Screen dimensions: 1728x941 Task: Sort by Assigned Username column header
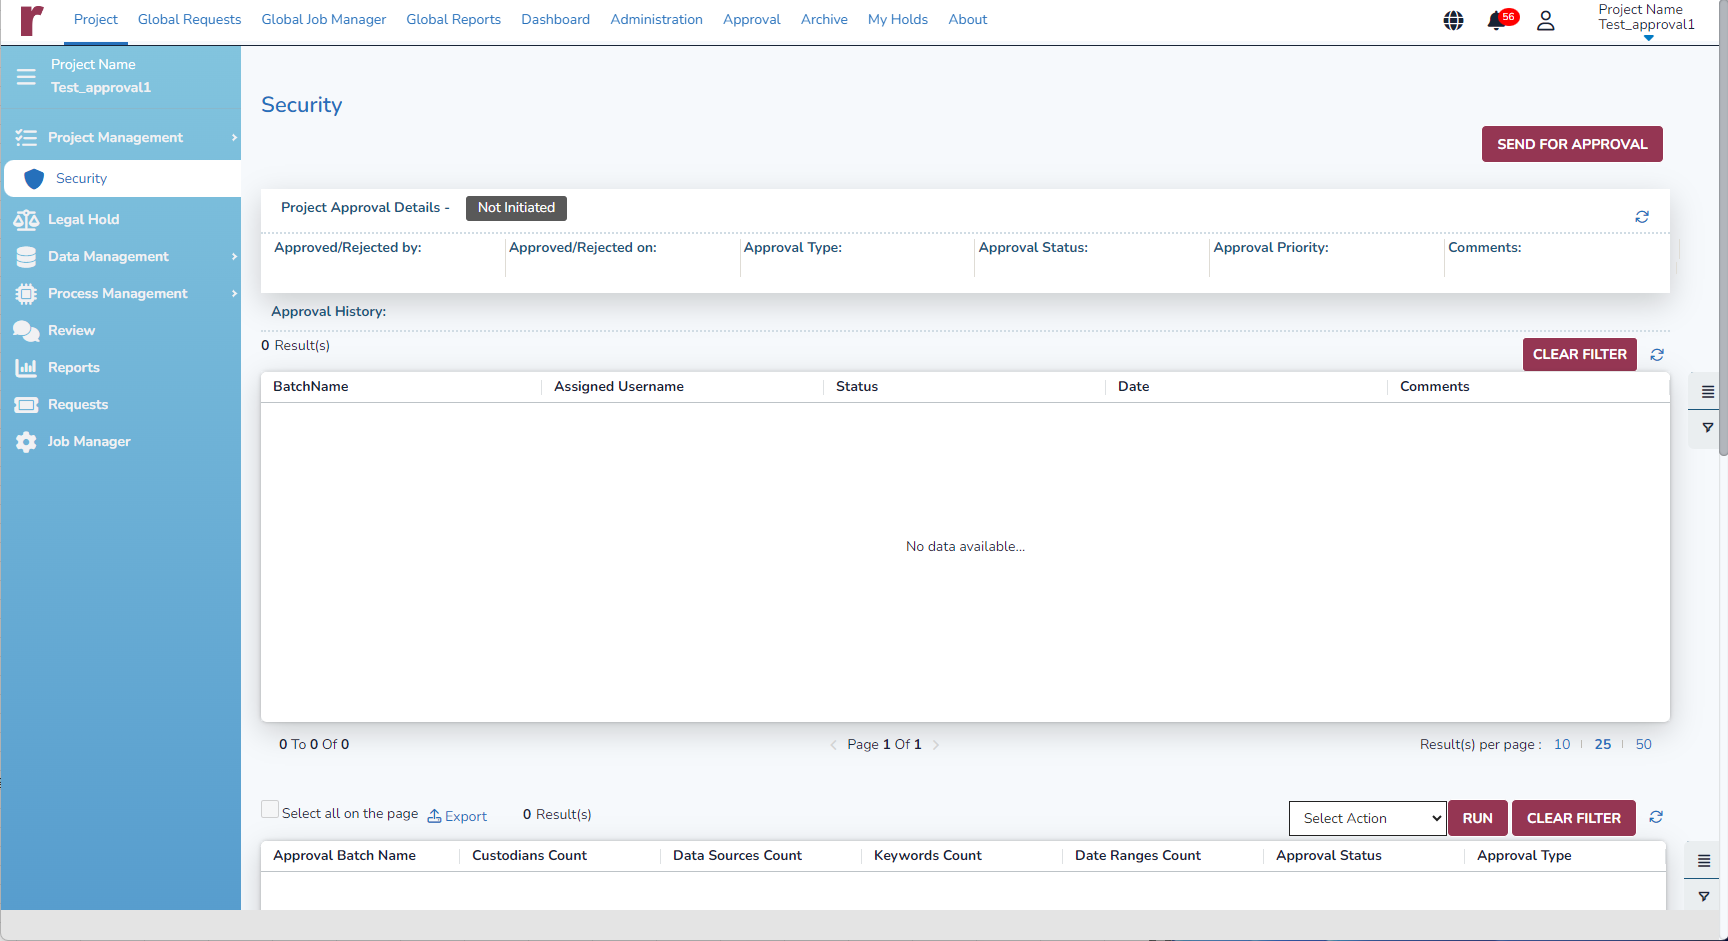[x=619, y=387]
